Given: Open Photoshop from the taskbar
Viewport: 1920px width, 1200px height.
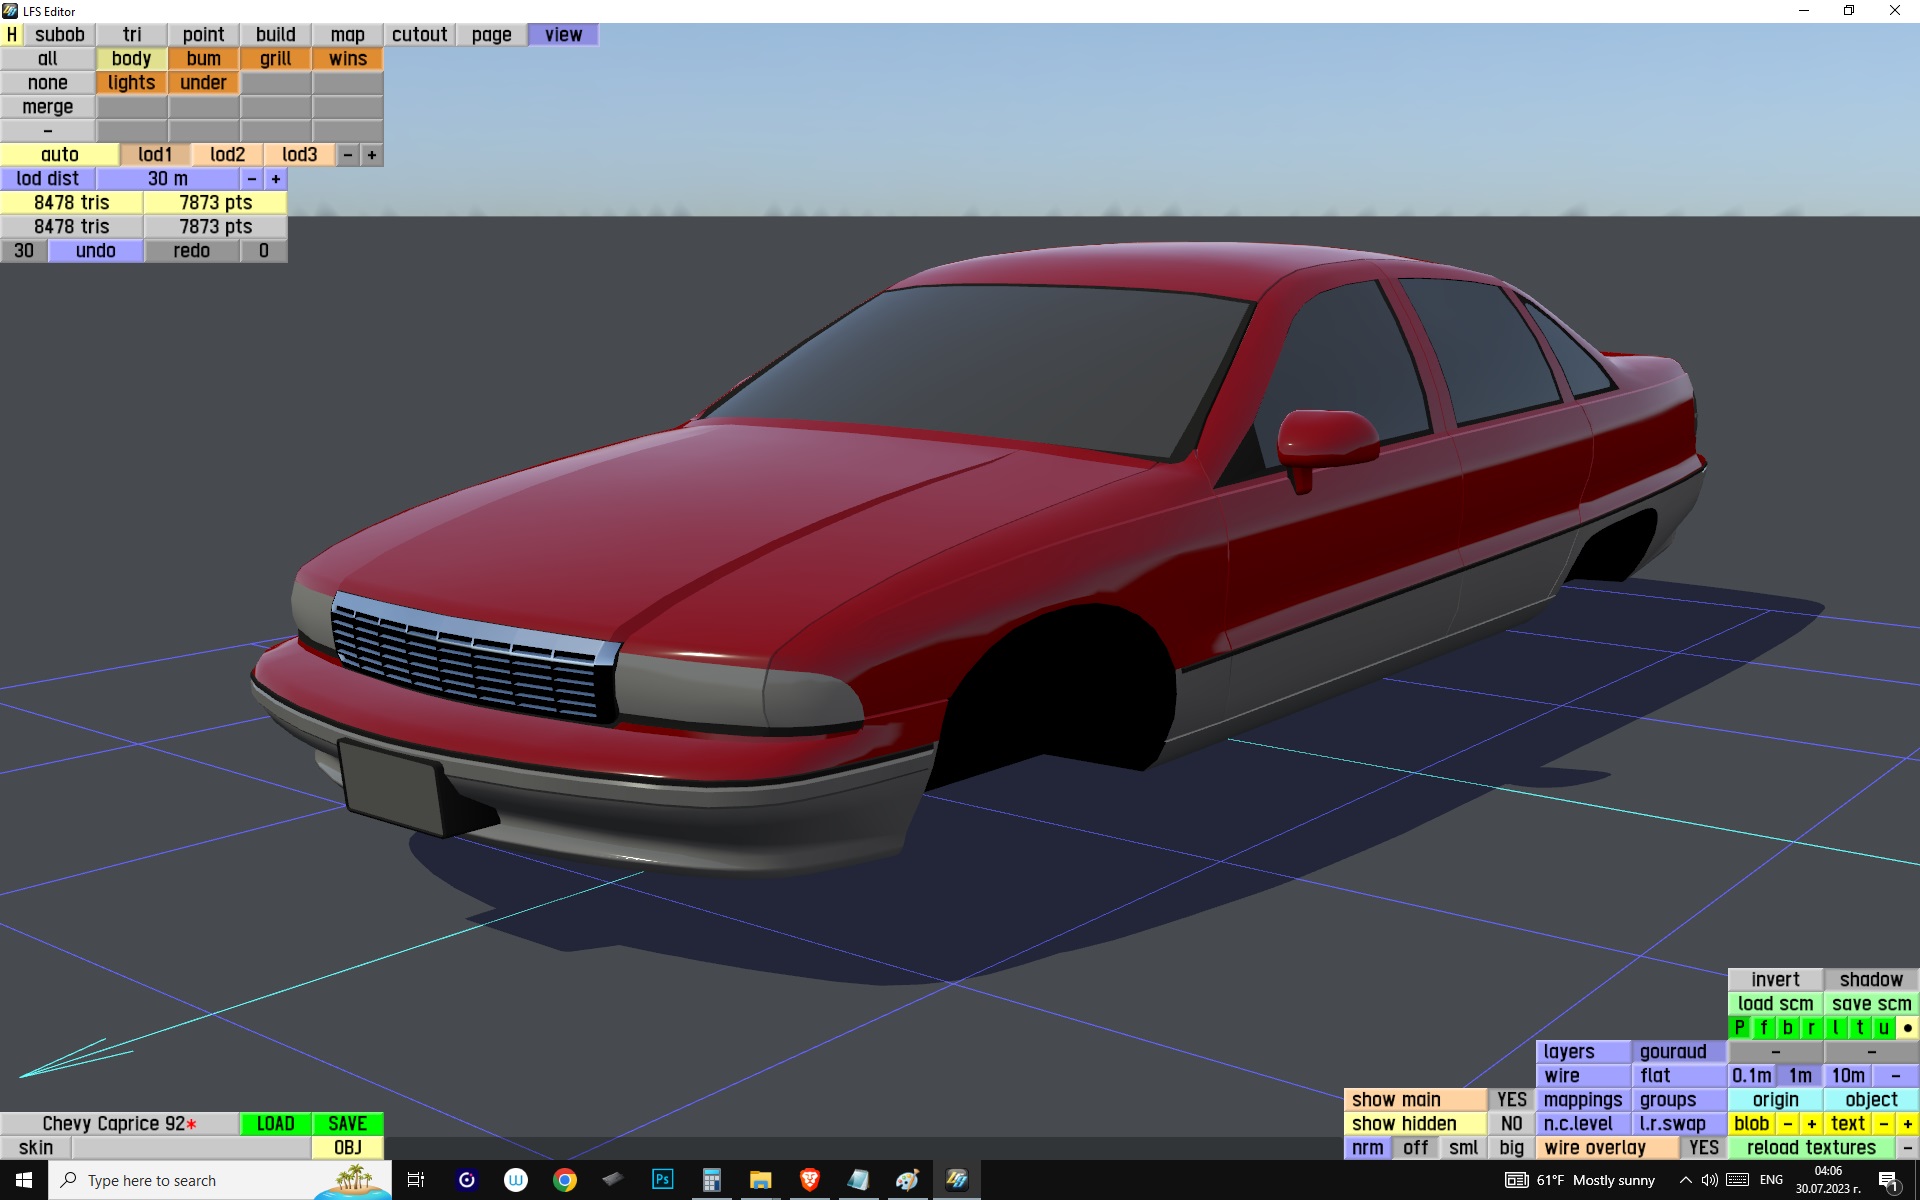Looking at the screenshot, I should coord(662,1180).
